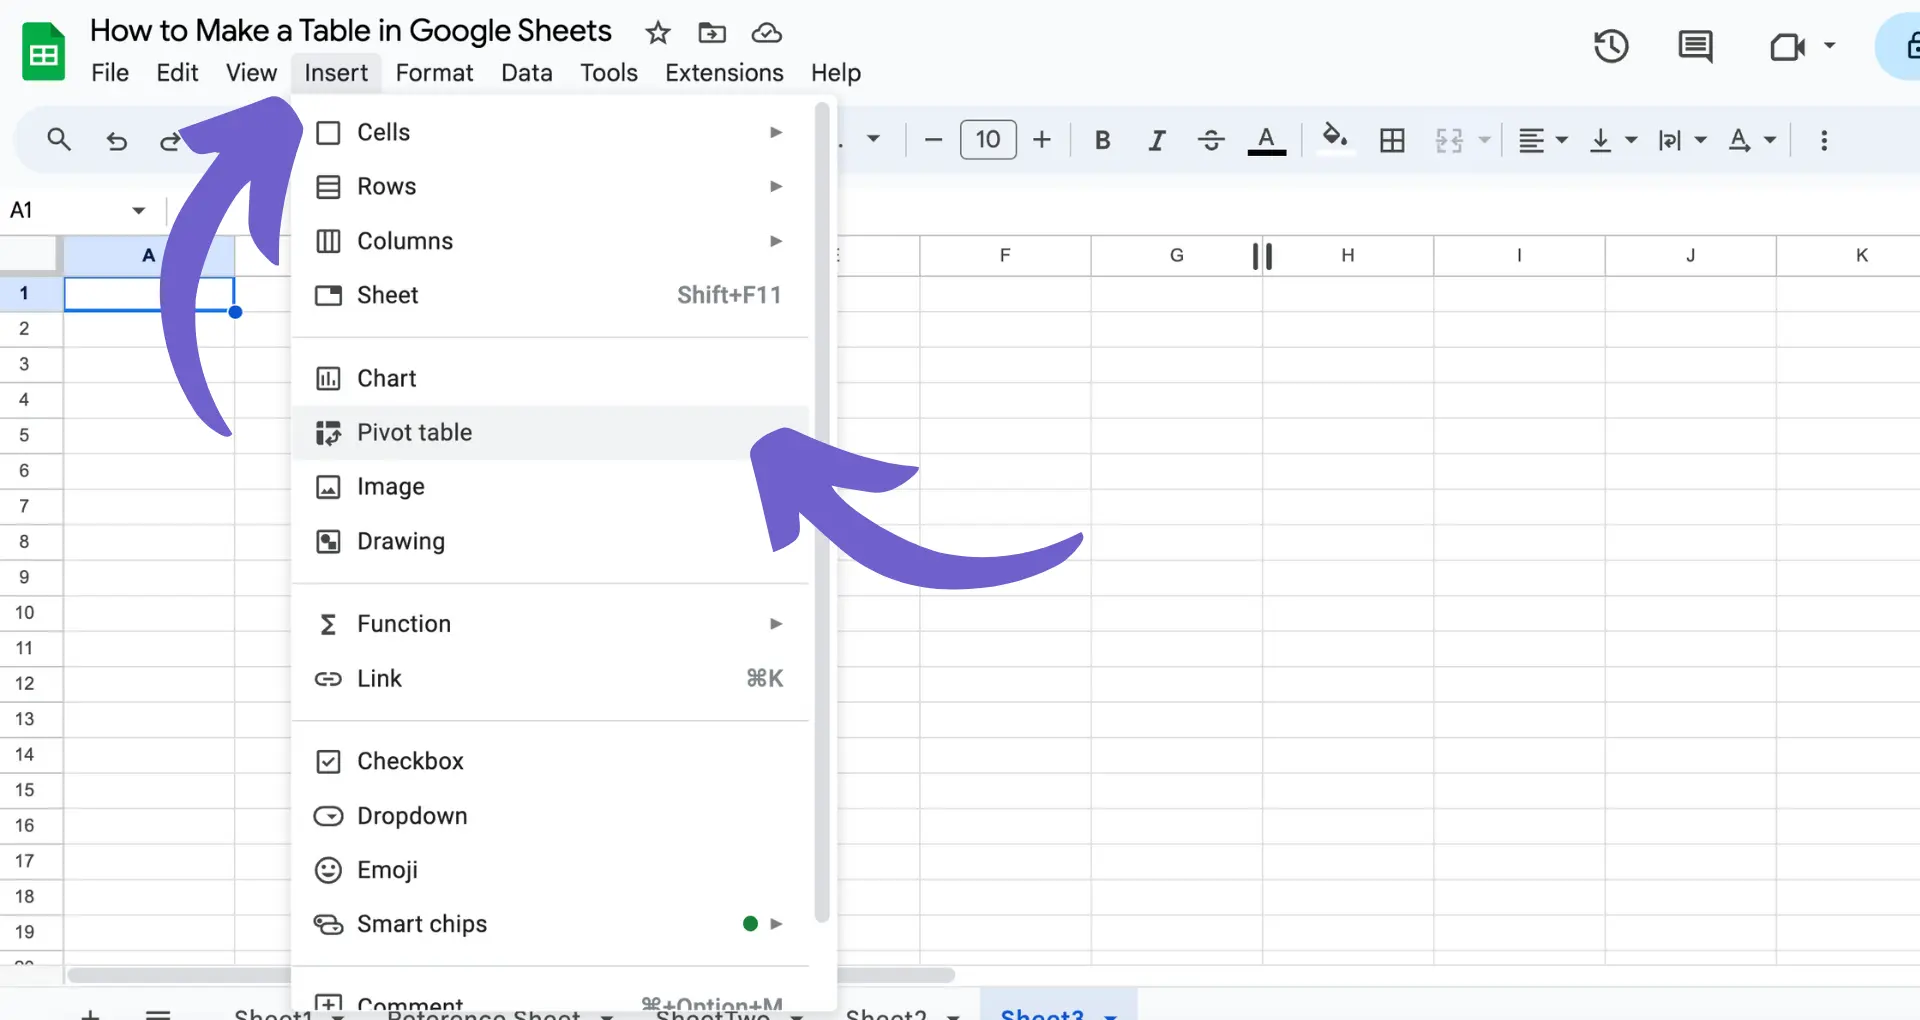1920x1020 pixels.
Task: Open the search menus magnifier
Action: click(59, 140)
